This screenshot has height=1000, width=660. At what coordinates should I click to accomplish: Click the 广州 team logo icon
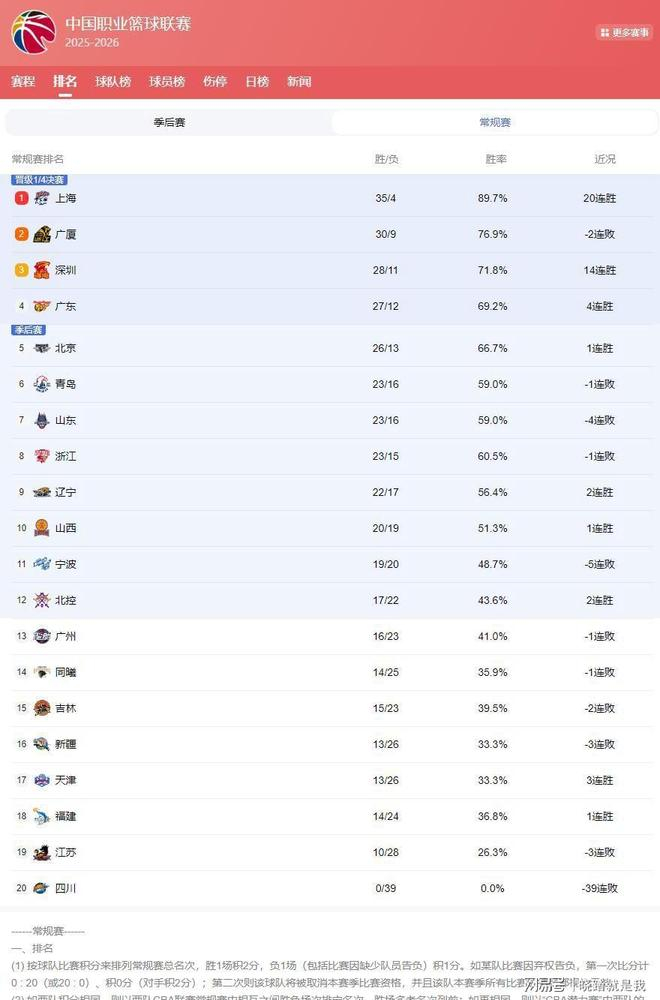41,636
